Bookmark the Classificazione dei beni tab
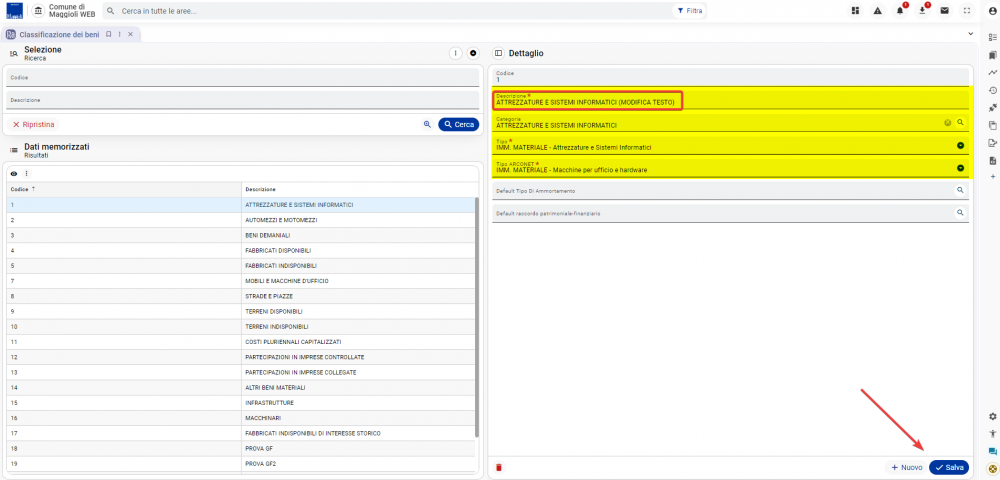 [x=109, y=34]
